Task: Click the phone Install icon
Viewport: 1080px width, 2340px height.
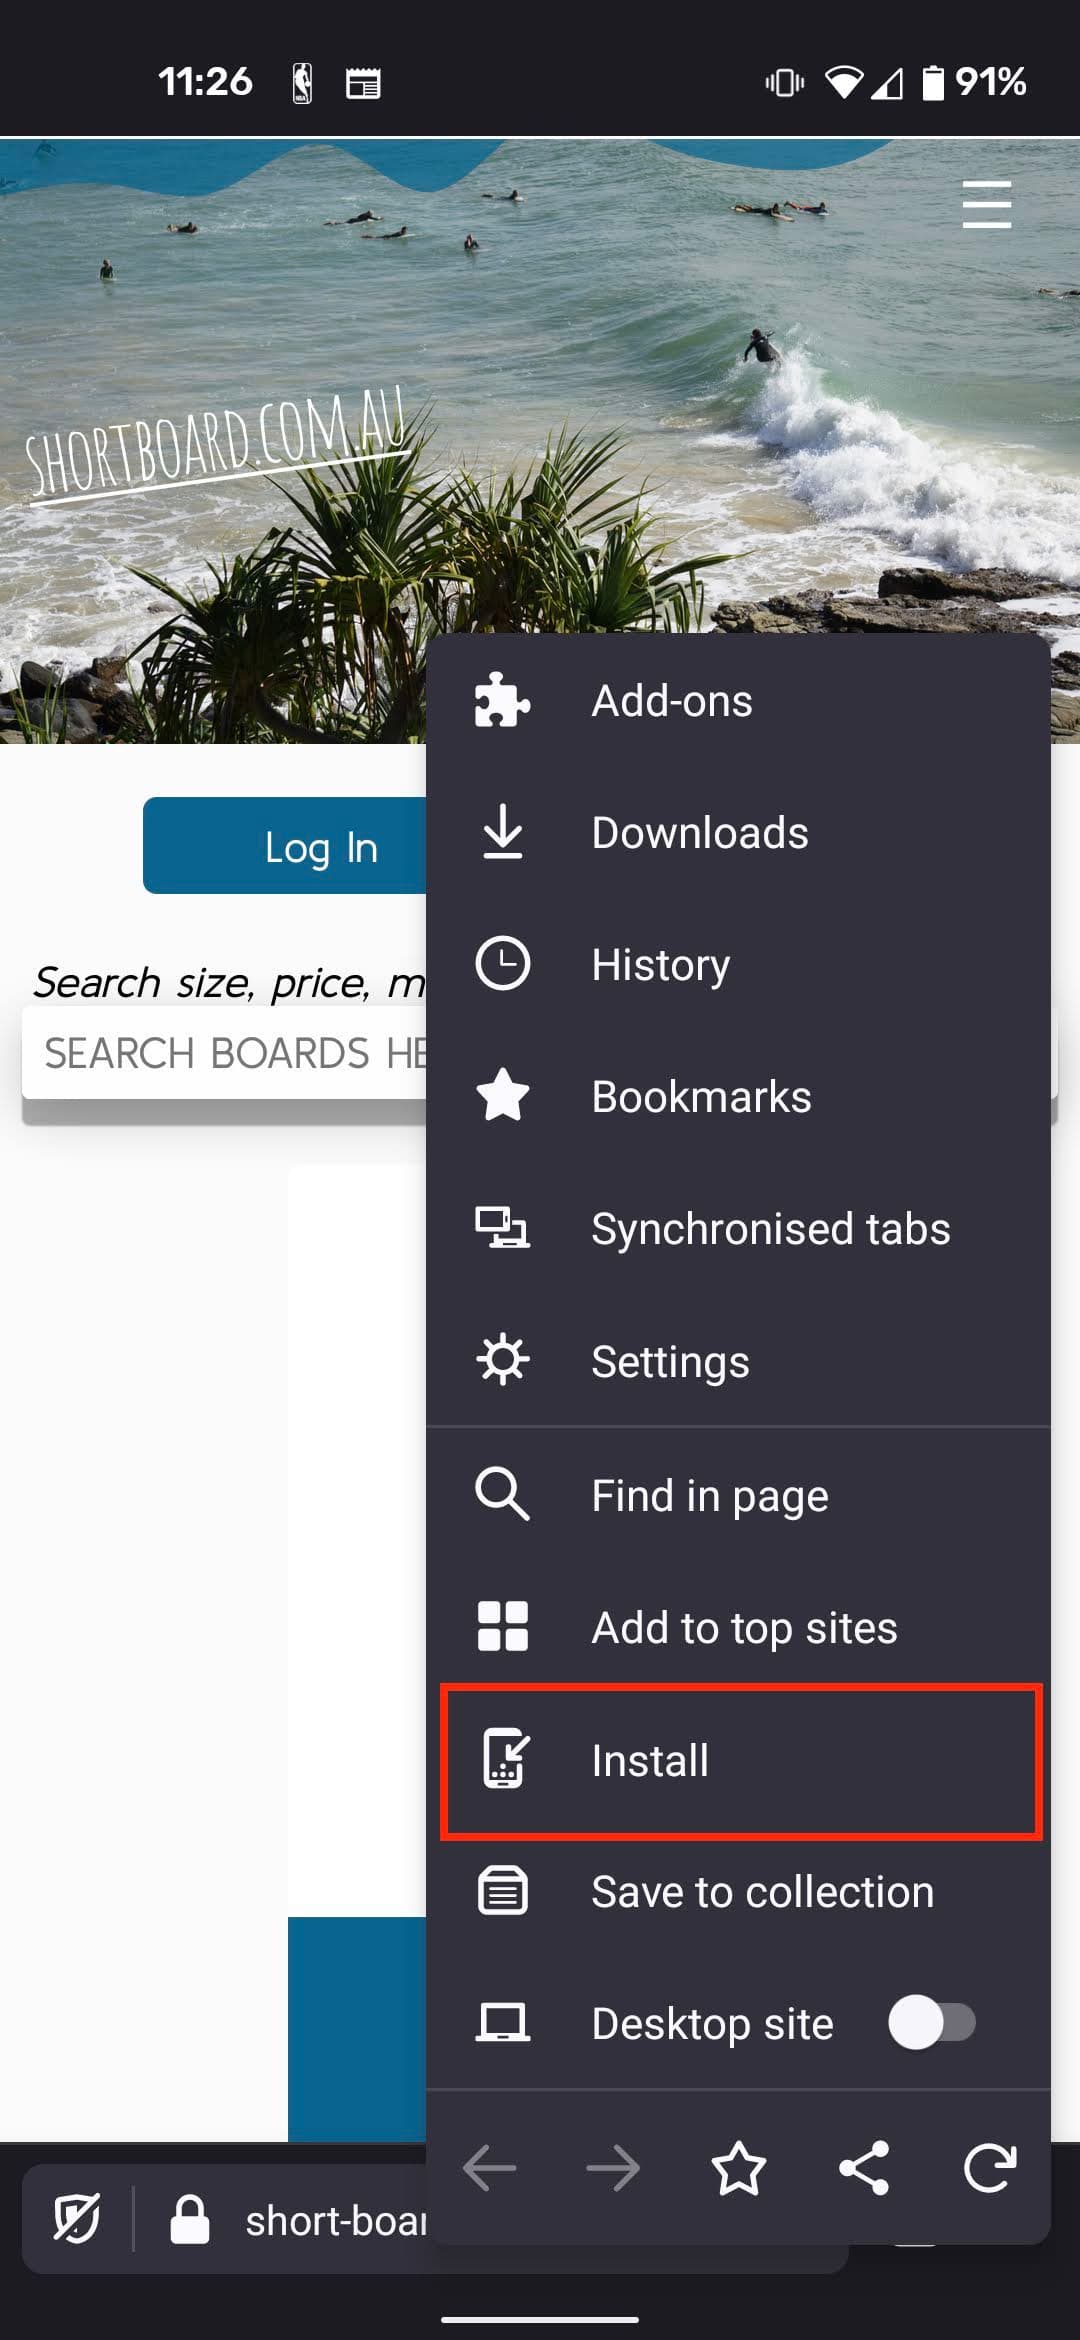Action: tap(504, 1758)
